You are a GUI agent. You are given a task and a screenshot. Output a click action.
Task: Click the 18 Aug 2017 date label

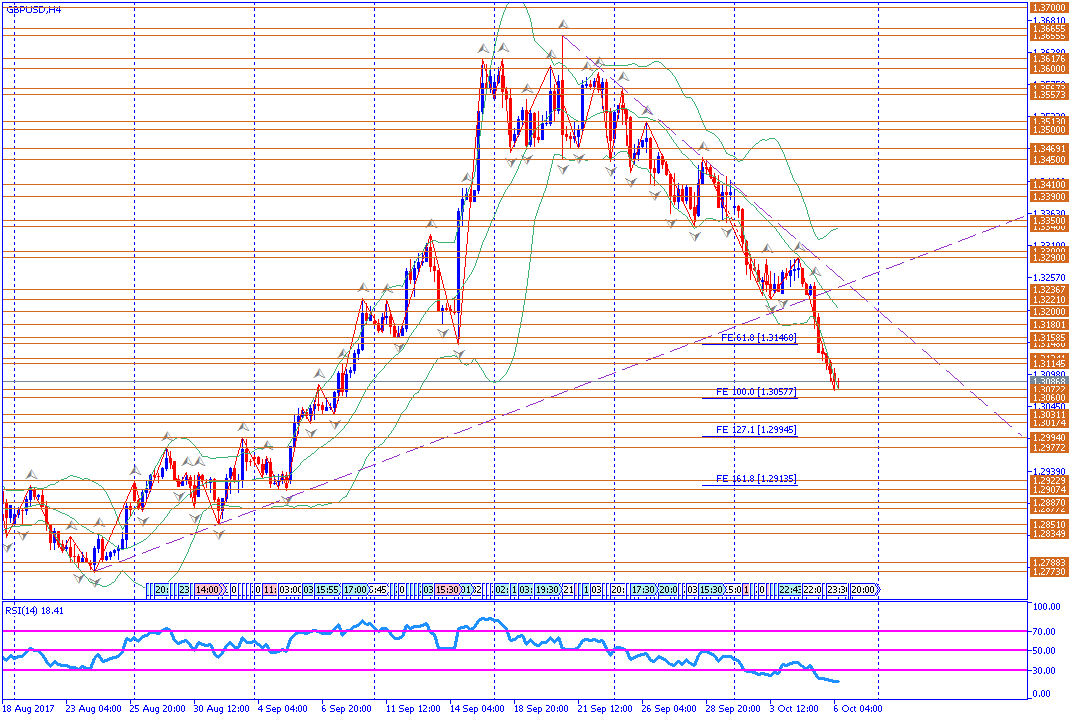click(x=30, y=709)
